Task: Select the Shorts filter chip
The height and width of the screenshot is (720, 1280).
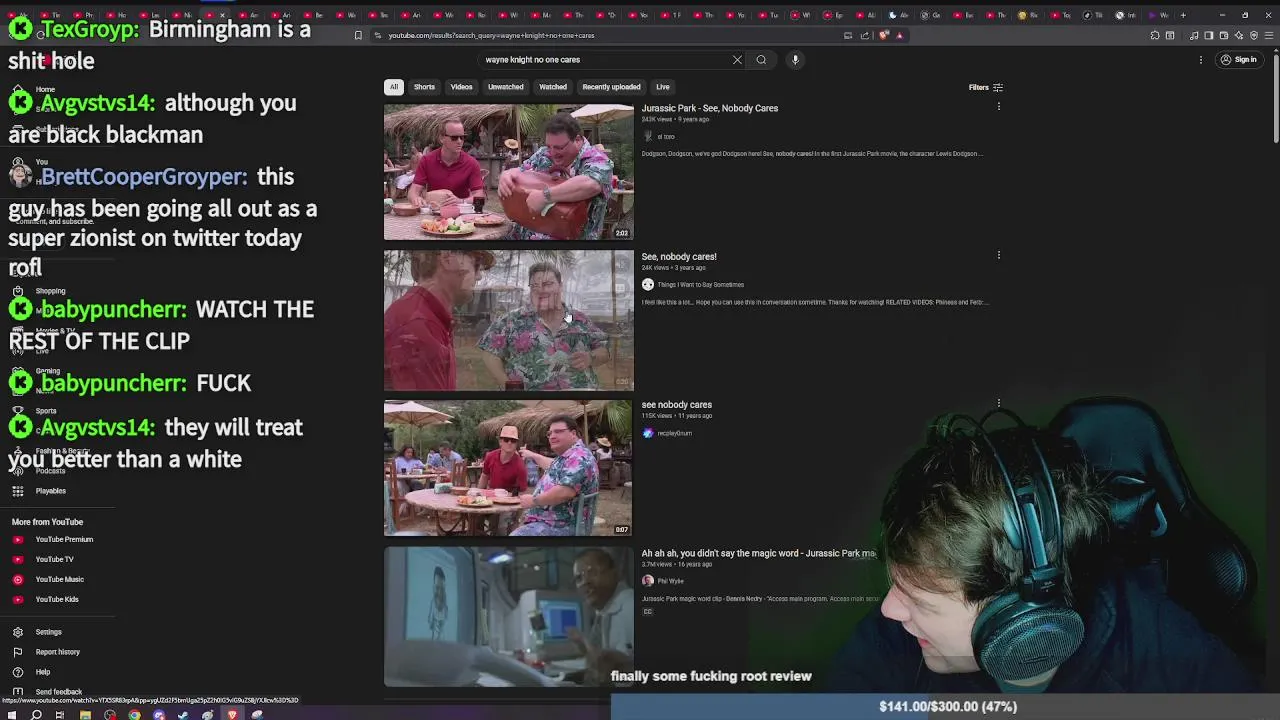Action: [424, 87]
